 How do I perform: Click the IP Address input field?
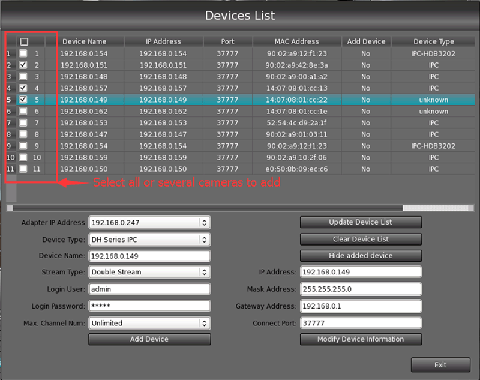click(361, 272)
